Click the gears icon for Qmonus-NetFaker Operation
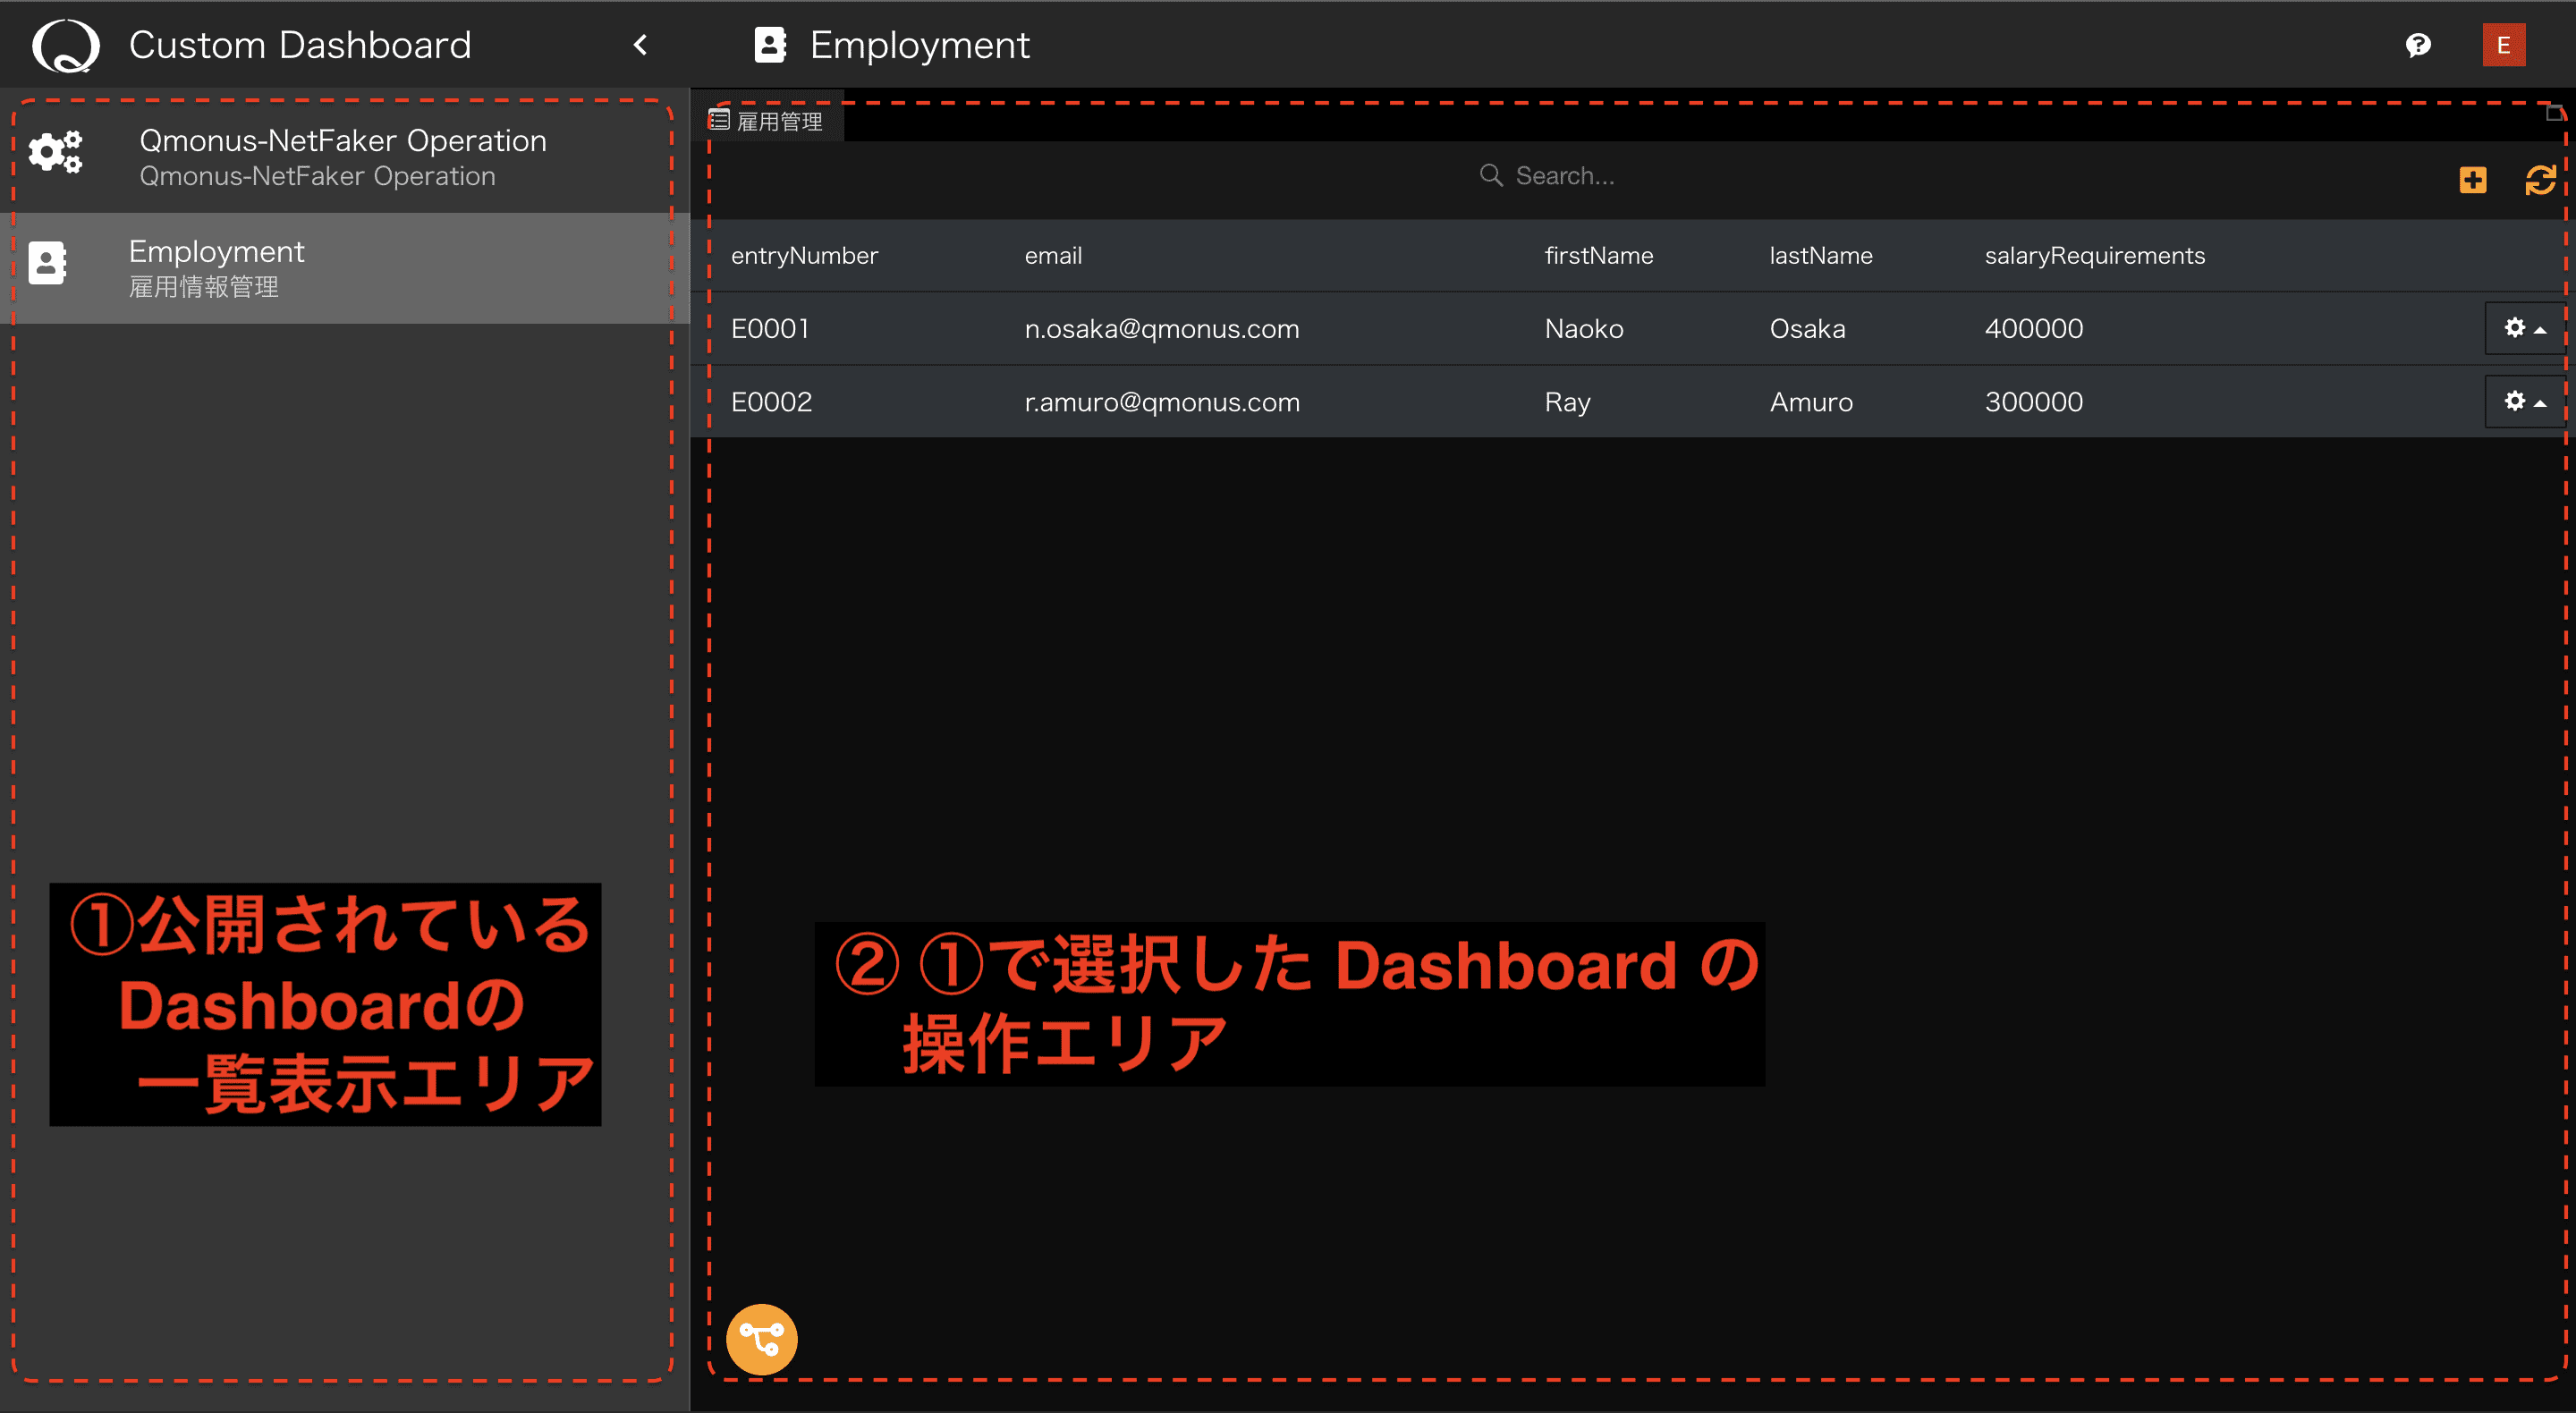Image resolution: width=2576 pixels, height=1413 pixels. click(55, 152)
